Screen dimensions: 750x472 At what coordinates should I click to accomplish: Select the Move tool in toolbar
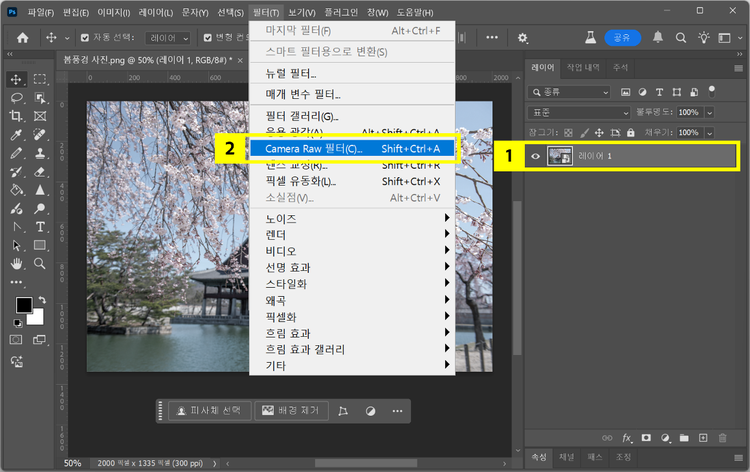coord(16,79)
